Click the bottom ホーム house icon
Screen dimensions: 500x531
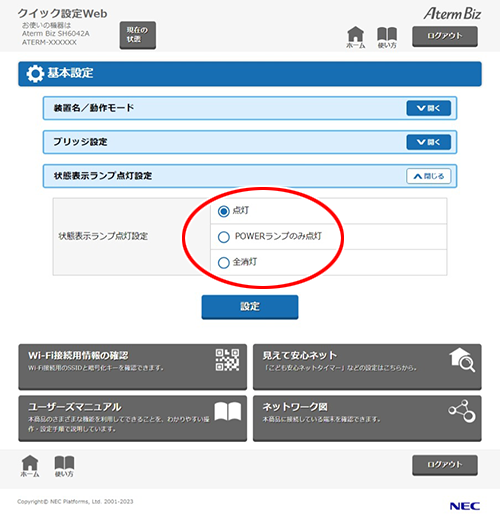[x=30, y=466]
